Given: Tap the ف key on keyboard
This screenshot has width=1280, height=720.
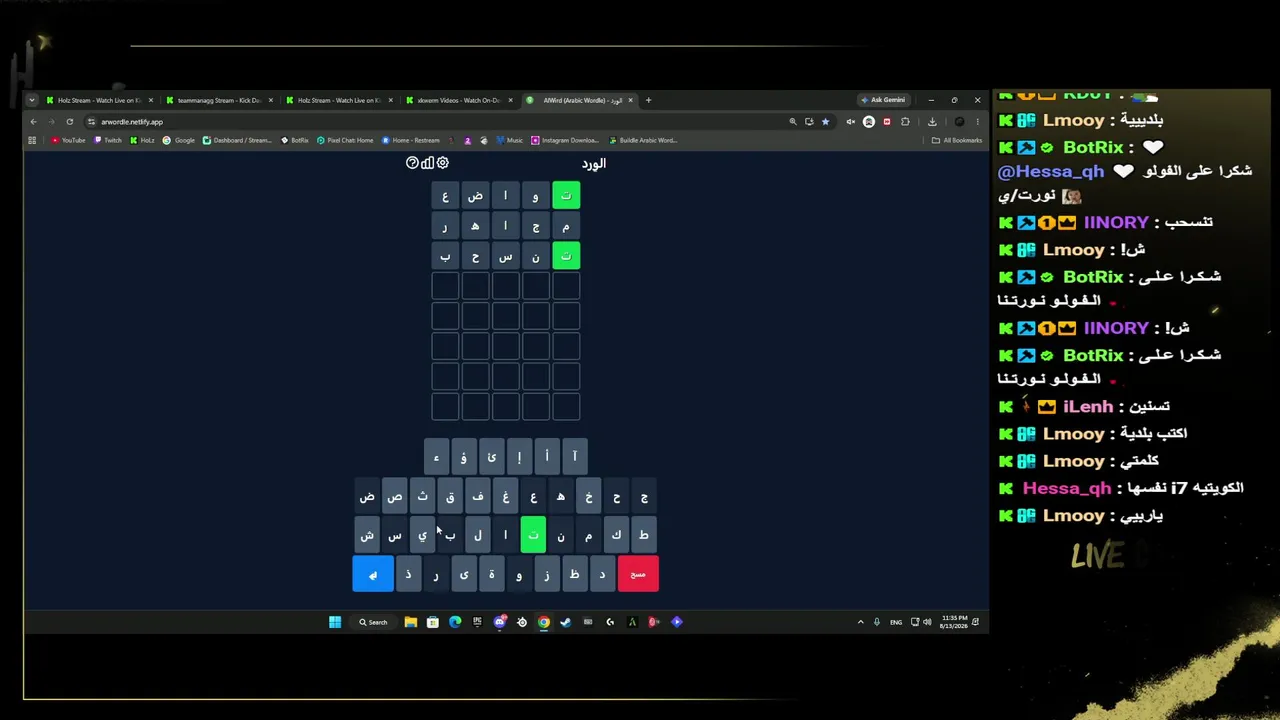Looking at the screenshot, I should 478,497.
